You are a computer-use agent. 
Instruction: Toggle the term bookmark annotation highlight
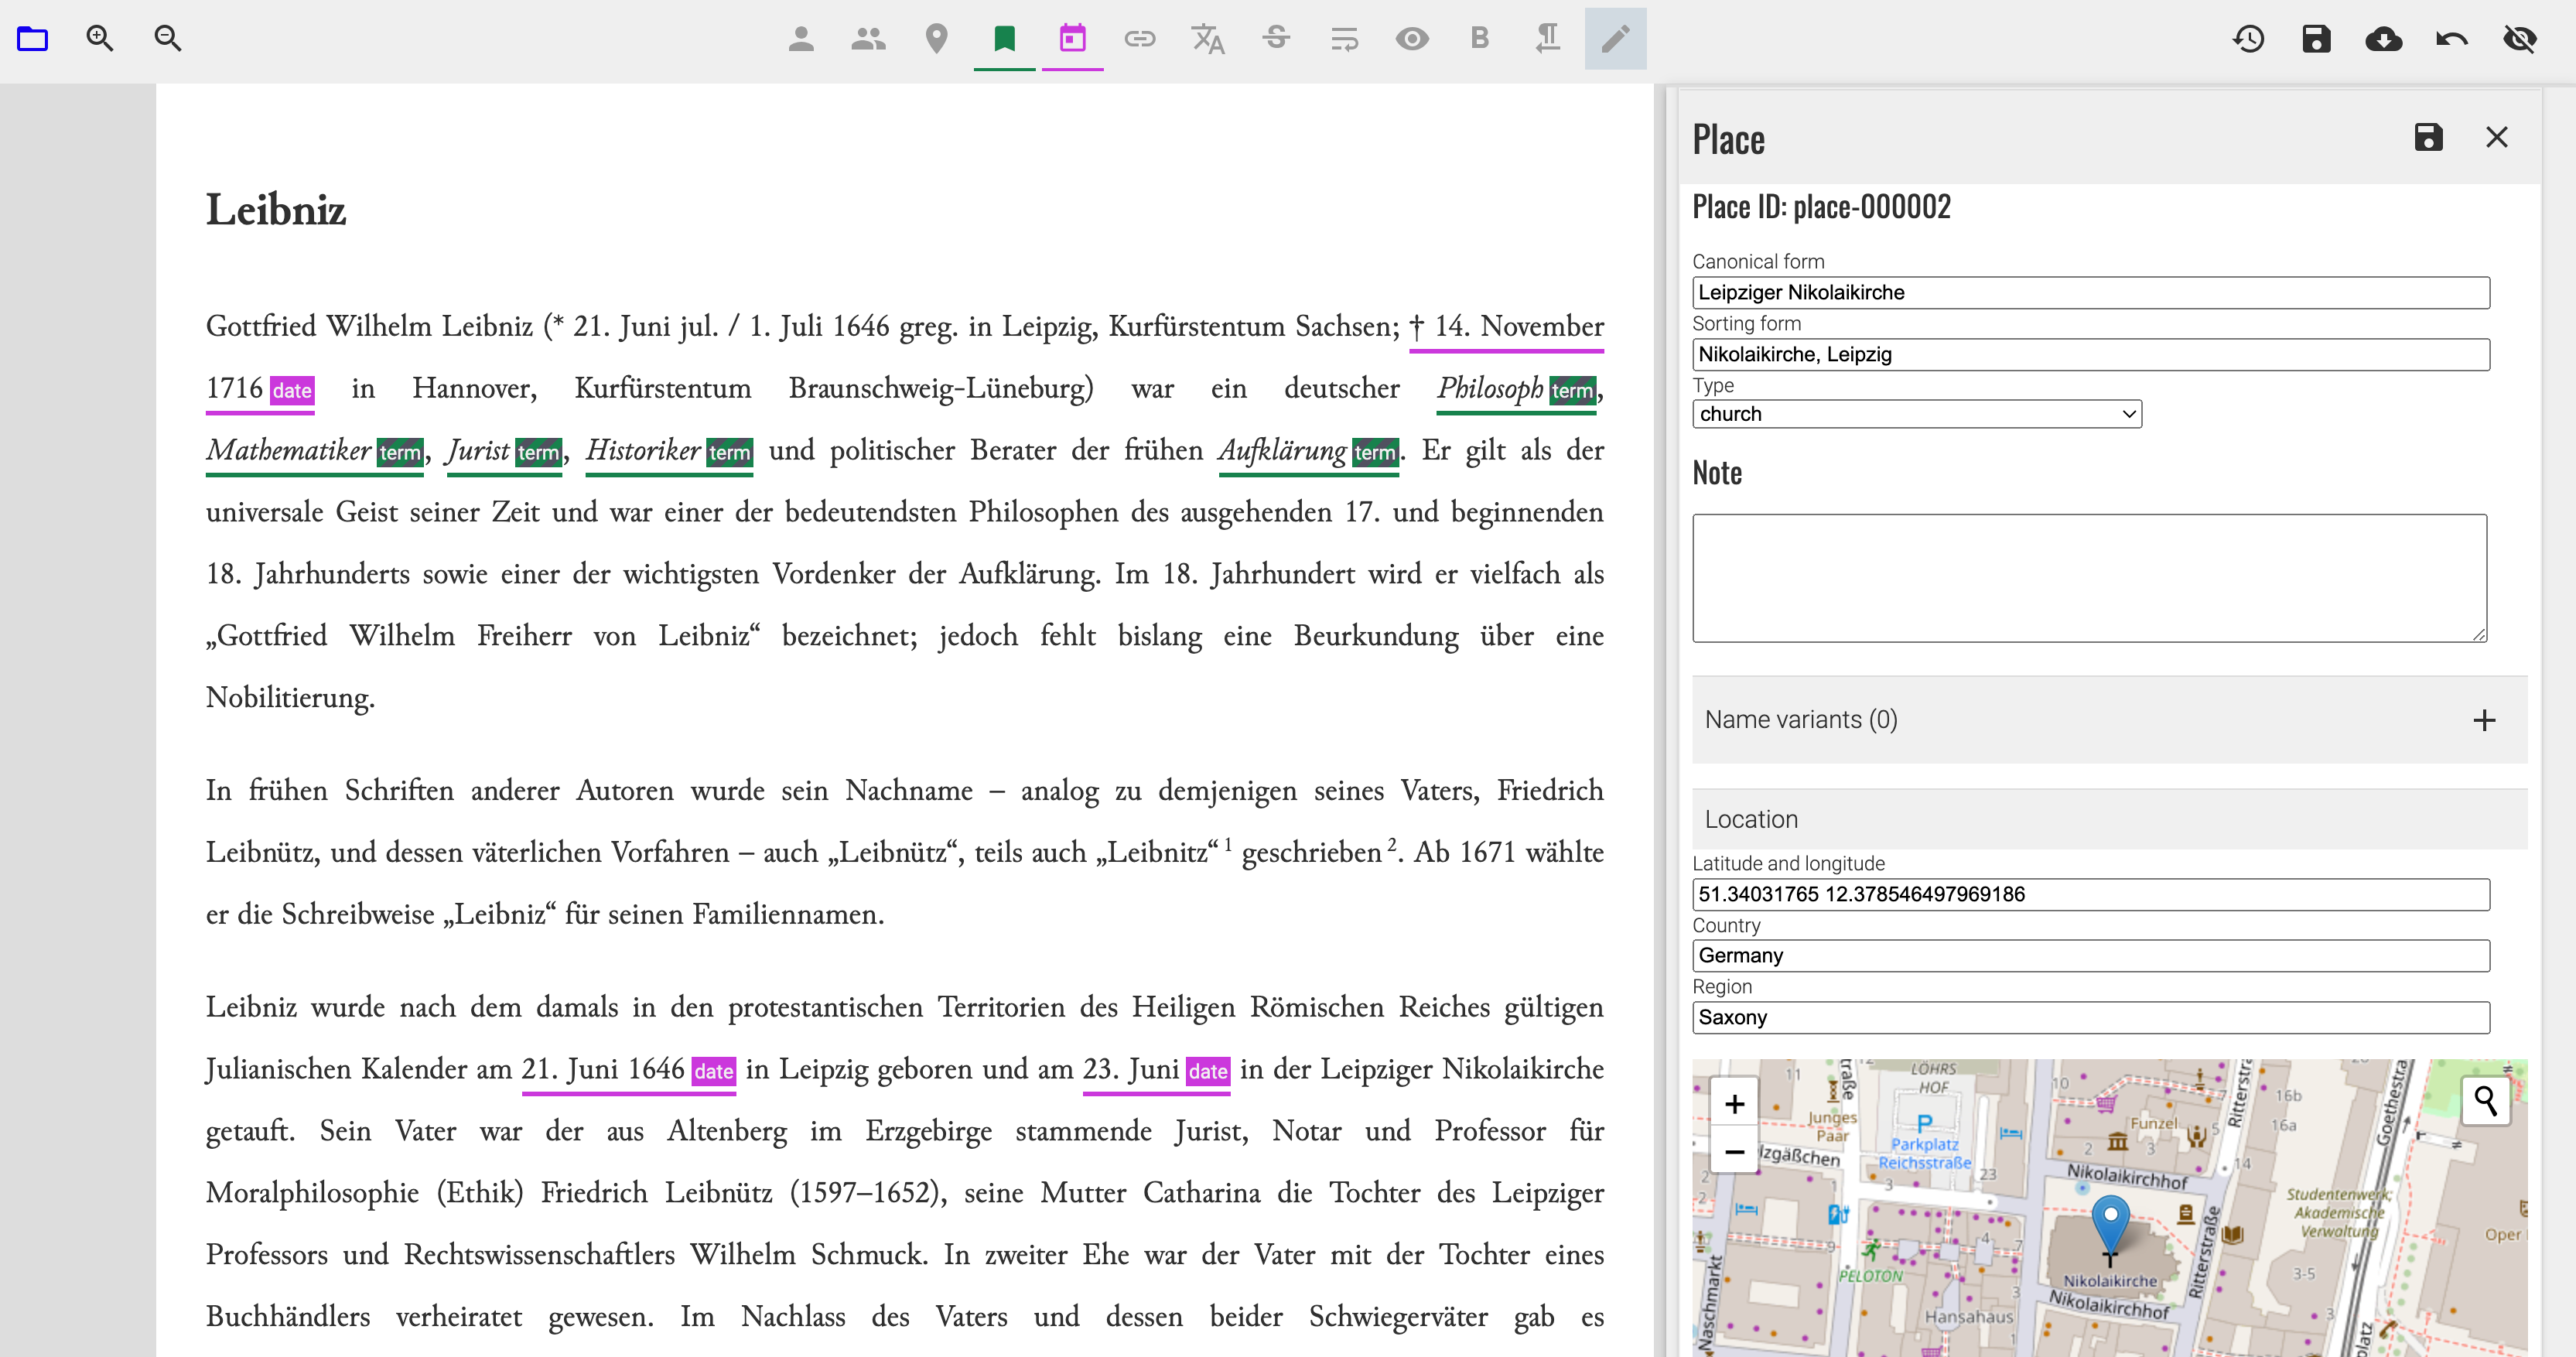click(x=1004, y=39)
